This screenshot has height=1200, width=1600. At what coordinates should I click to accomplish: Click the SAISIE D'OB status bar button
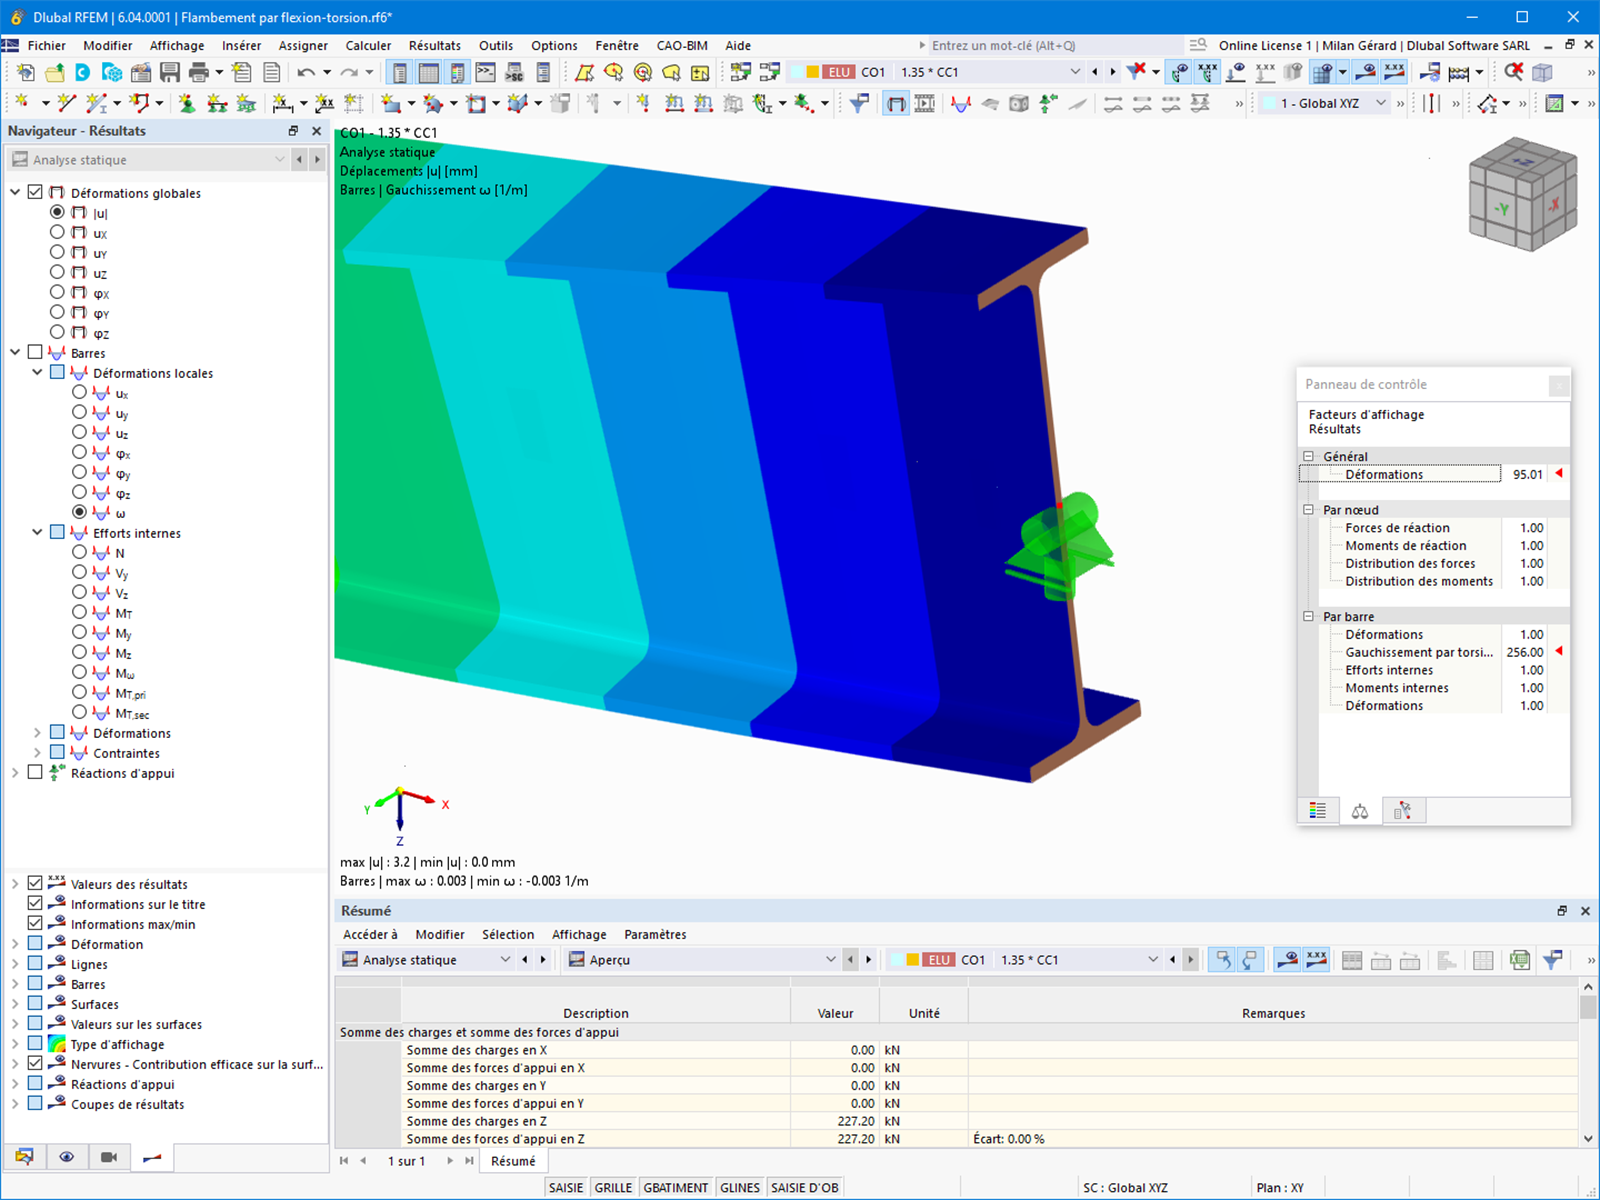pos(805,1187)
